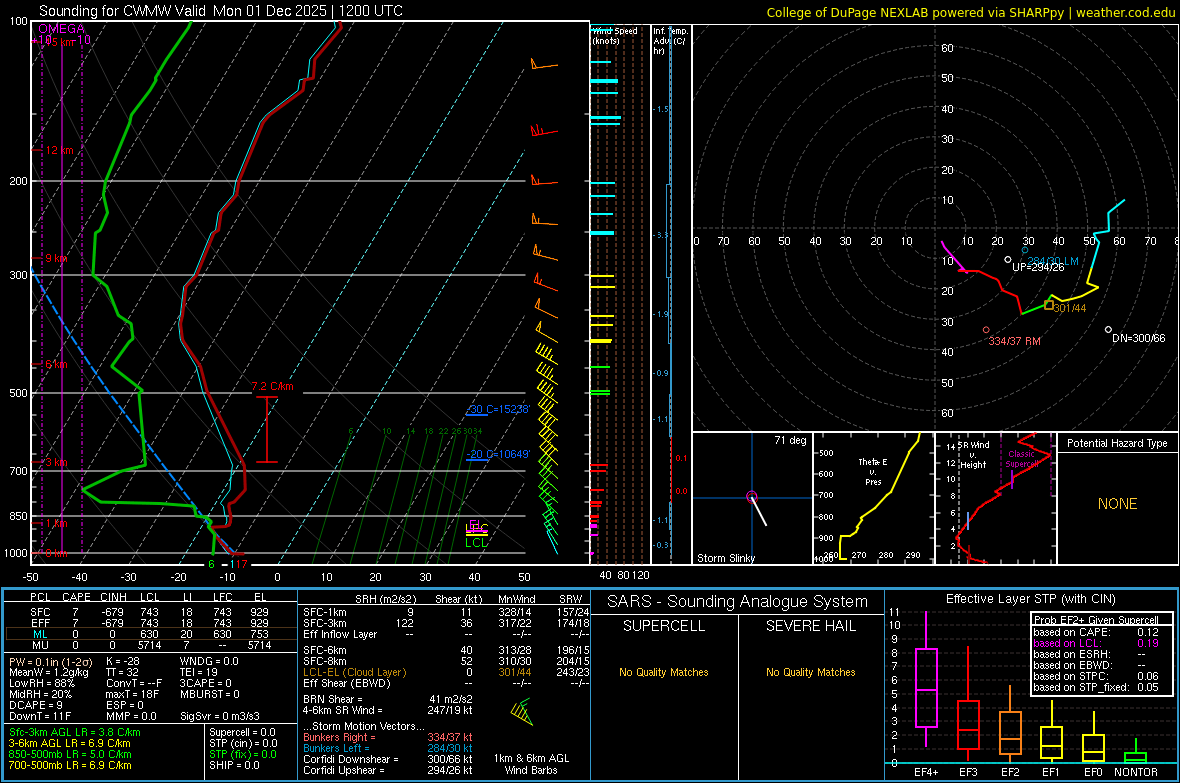The width and height of the screenshot is (1180, 783).
Task: Click the white Corfidi upshear circle near UP=294/26
Action: pyautogui.click(x=1008, y=260)
